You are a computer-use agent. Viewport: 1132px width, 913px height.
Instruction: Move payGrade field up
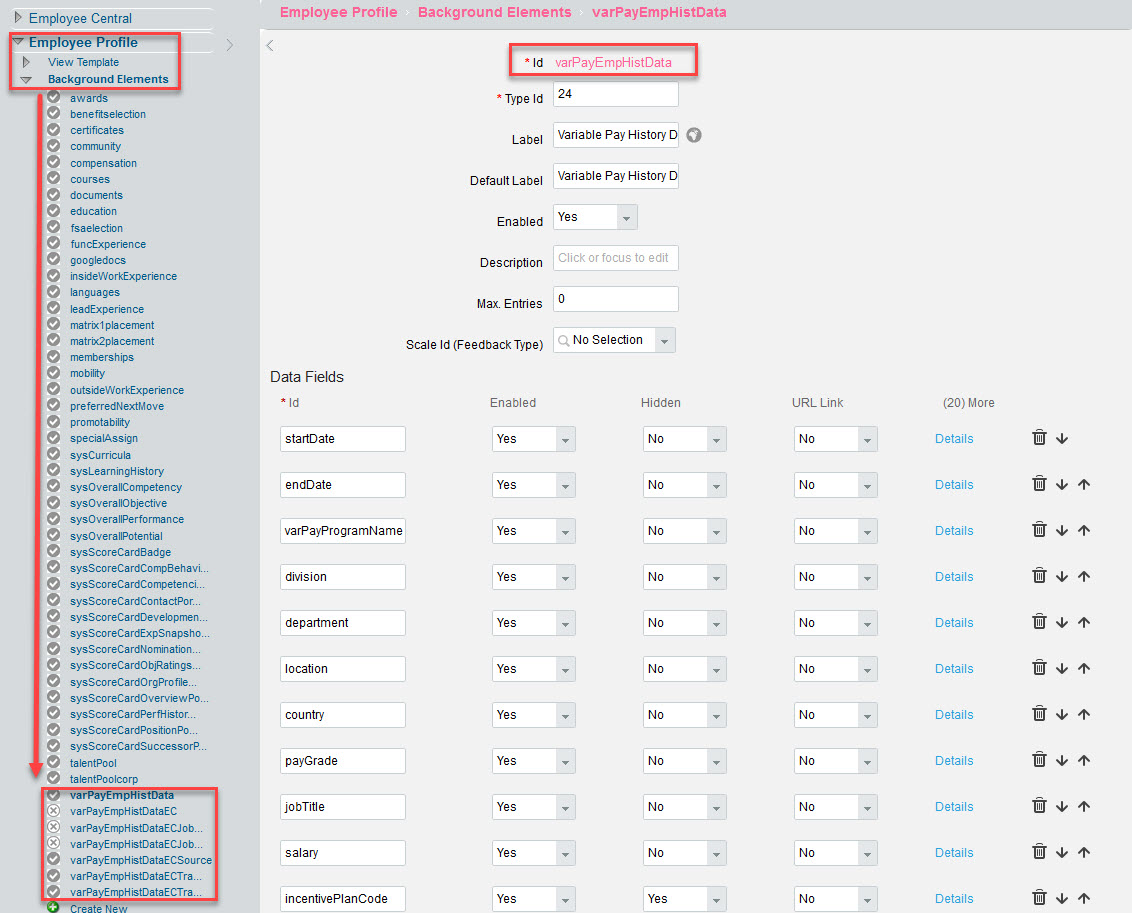point(1084,760)
